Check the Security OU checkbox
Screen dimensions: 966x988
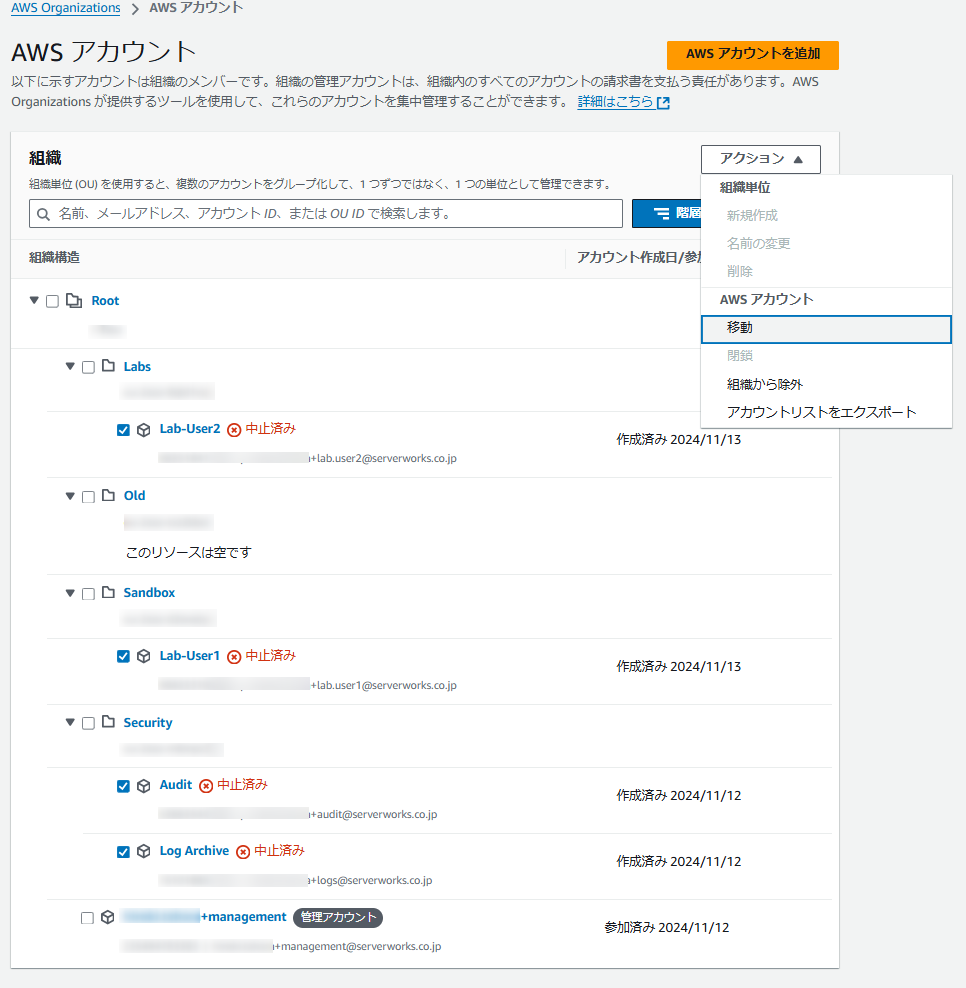click(x=88, y=723)
